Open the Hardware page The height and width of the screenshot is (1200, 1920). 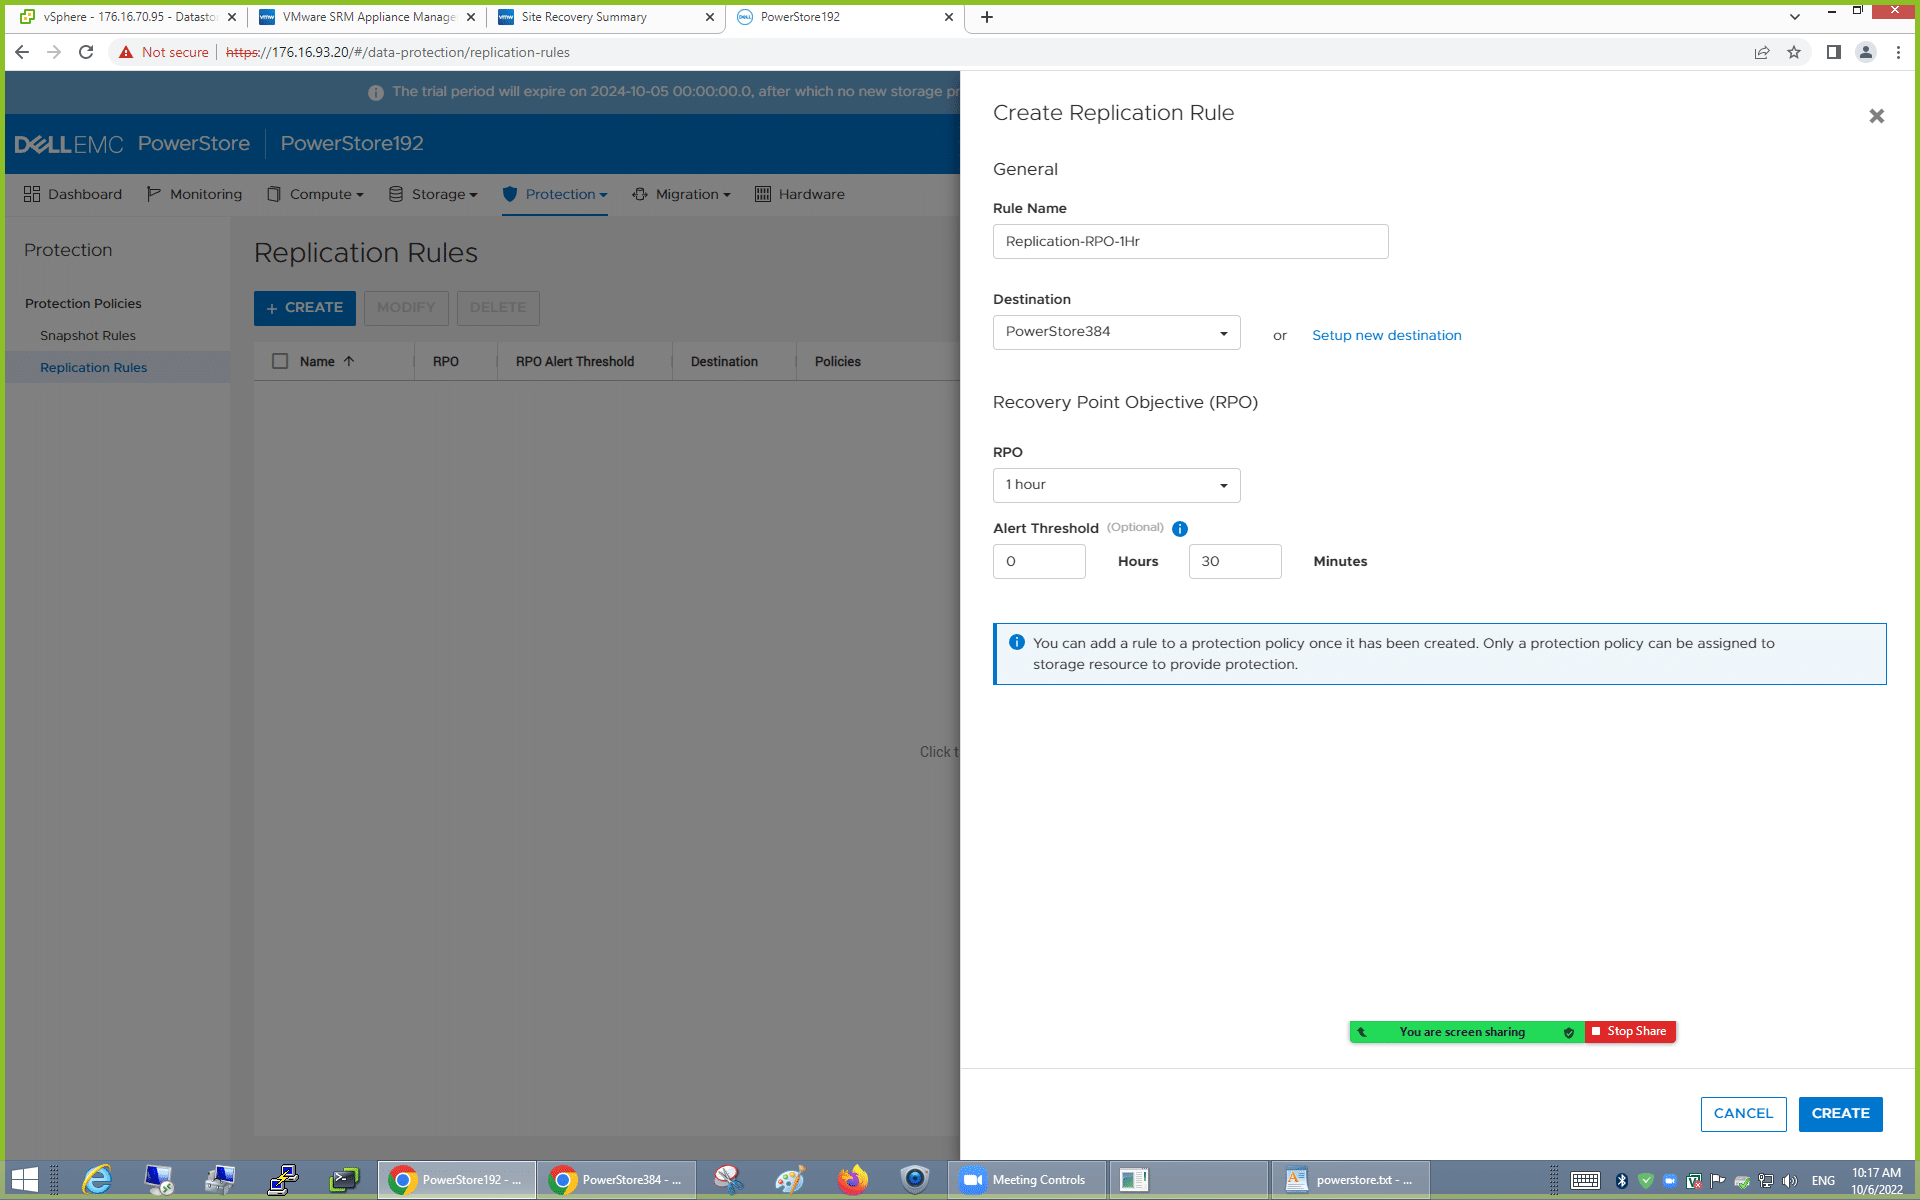click(800, 194)
